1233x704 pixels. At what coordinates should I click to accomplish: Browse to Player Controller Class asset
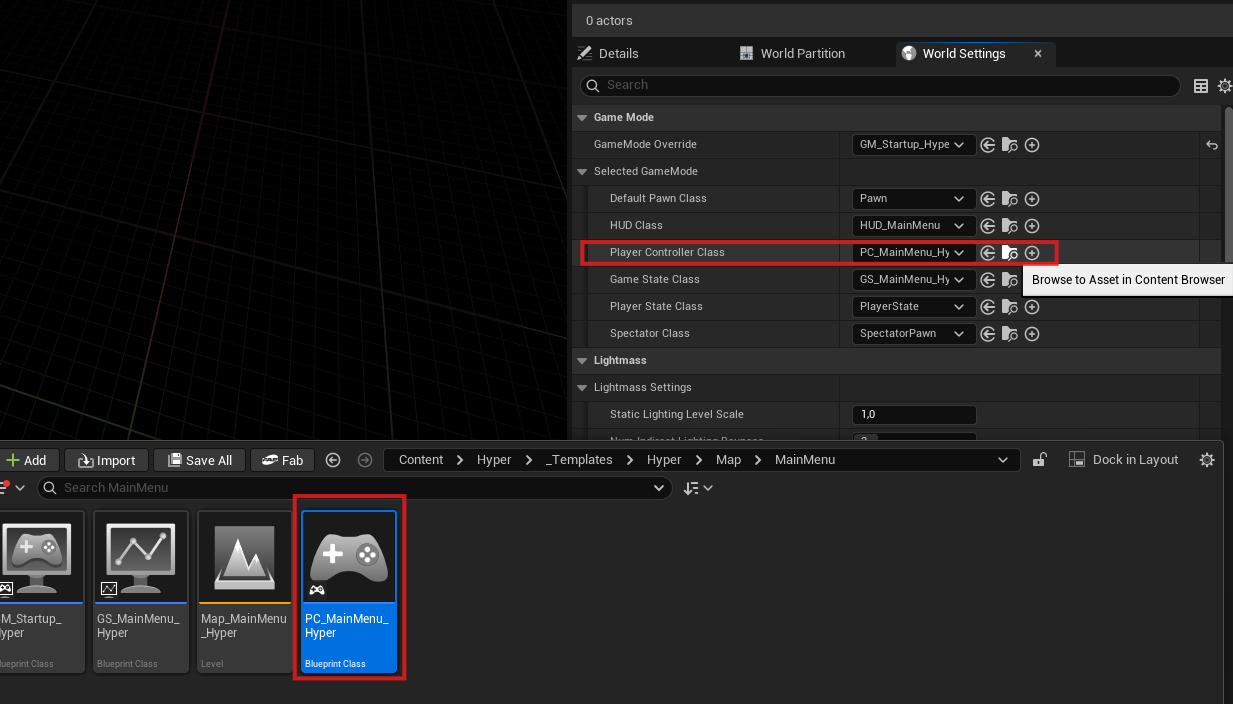[1010, 253]
